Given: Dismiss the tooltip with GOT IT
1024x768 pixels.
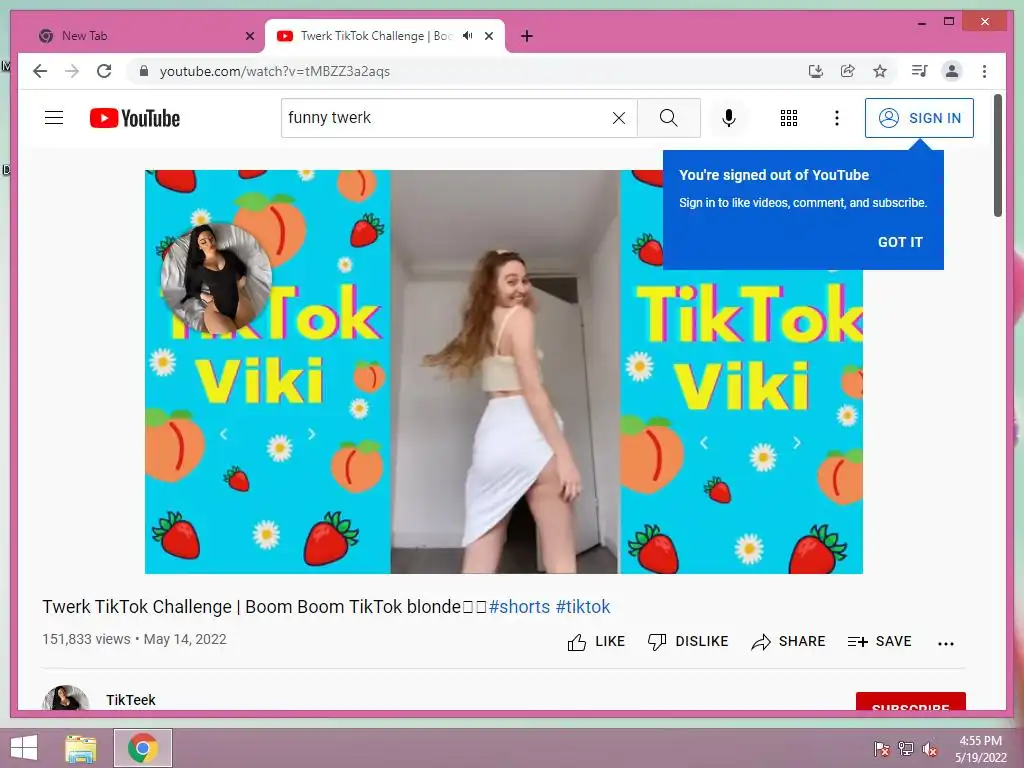Looking at the screenshot, I should (900, 242).
